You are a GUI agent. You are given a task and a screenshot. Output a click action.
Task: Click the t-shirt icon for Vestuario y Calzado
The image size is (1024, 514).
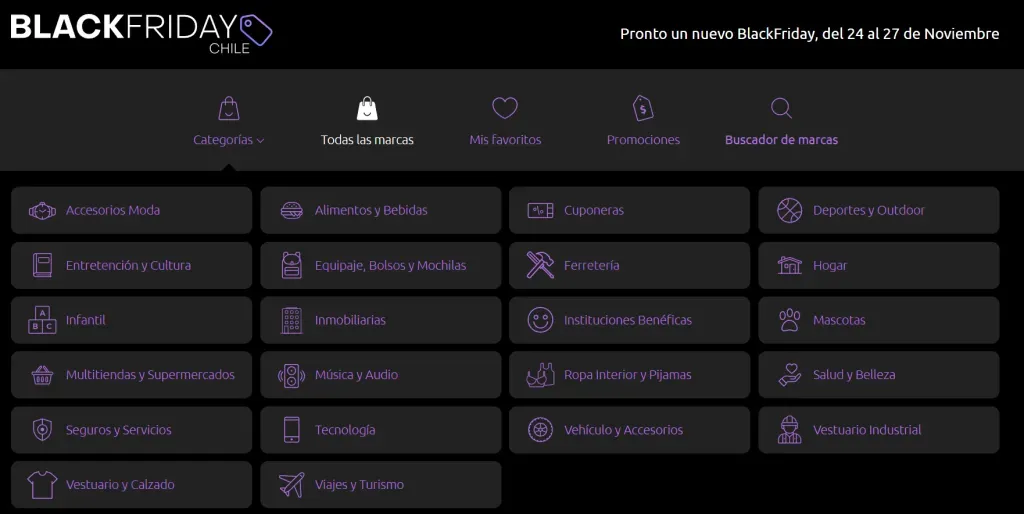42,485
